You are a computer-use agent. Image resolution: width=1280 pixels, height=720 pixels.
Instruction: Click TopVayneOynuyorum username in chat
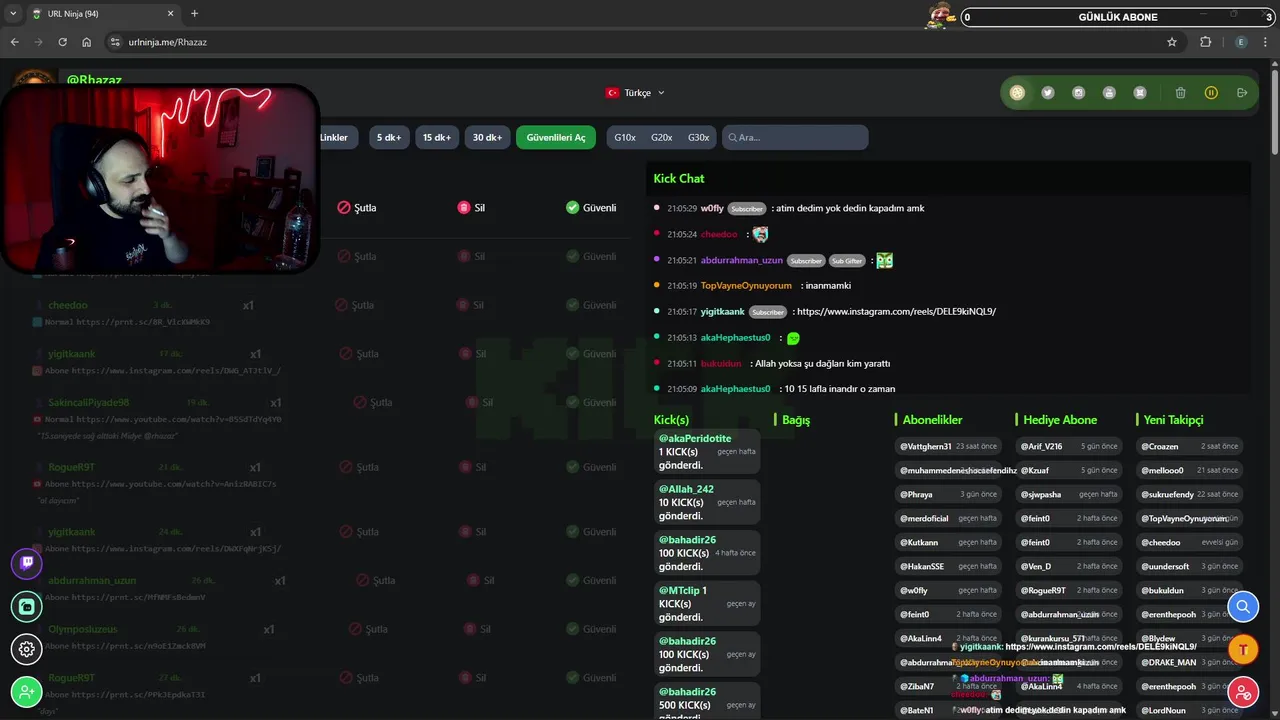[746, 286]
